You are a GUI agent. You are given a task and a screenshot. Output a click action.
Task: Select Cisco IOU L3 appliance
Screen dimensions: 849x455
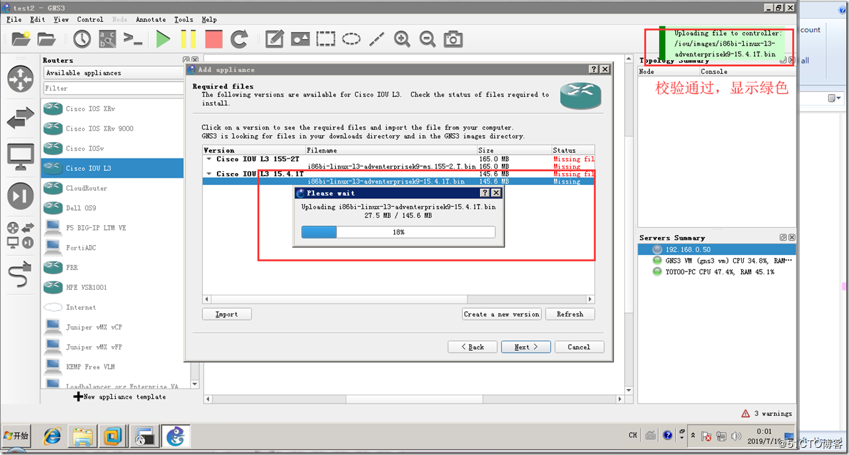tap(115, 168)
